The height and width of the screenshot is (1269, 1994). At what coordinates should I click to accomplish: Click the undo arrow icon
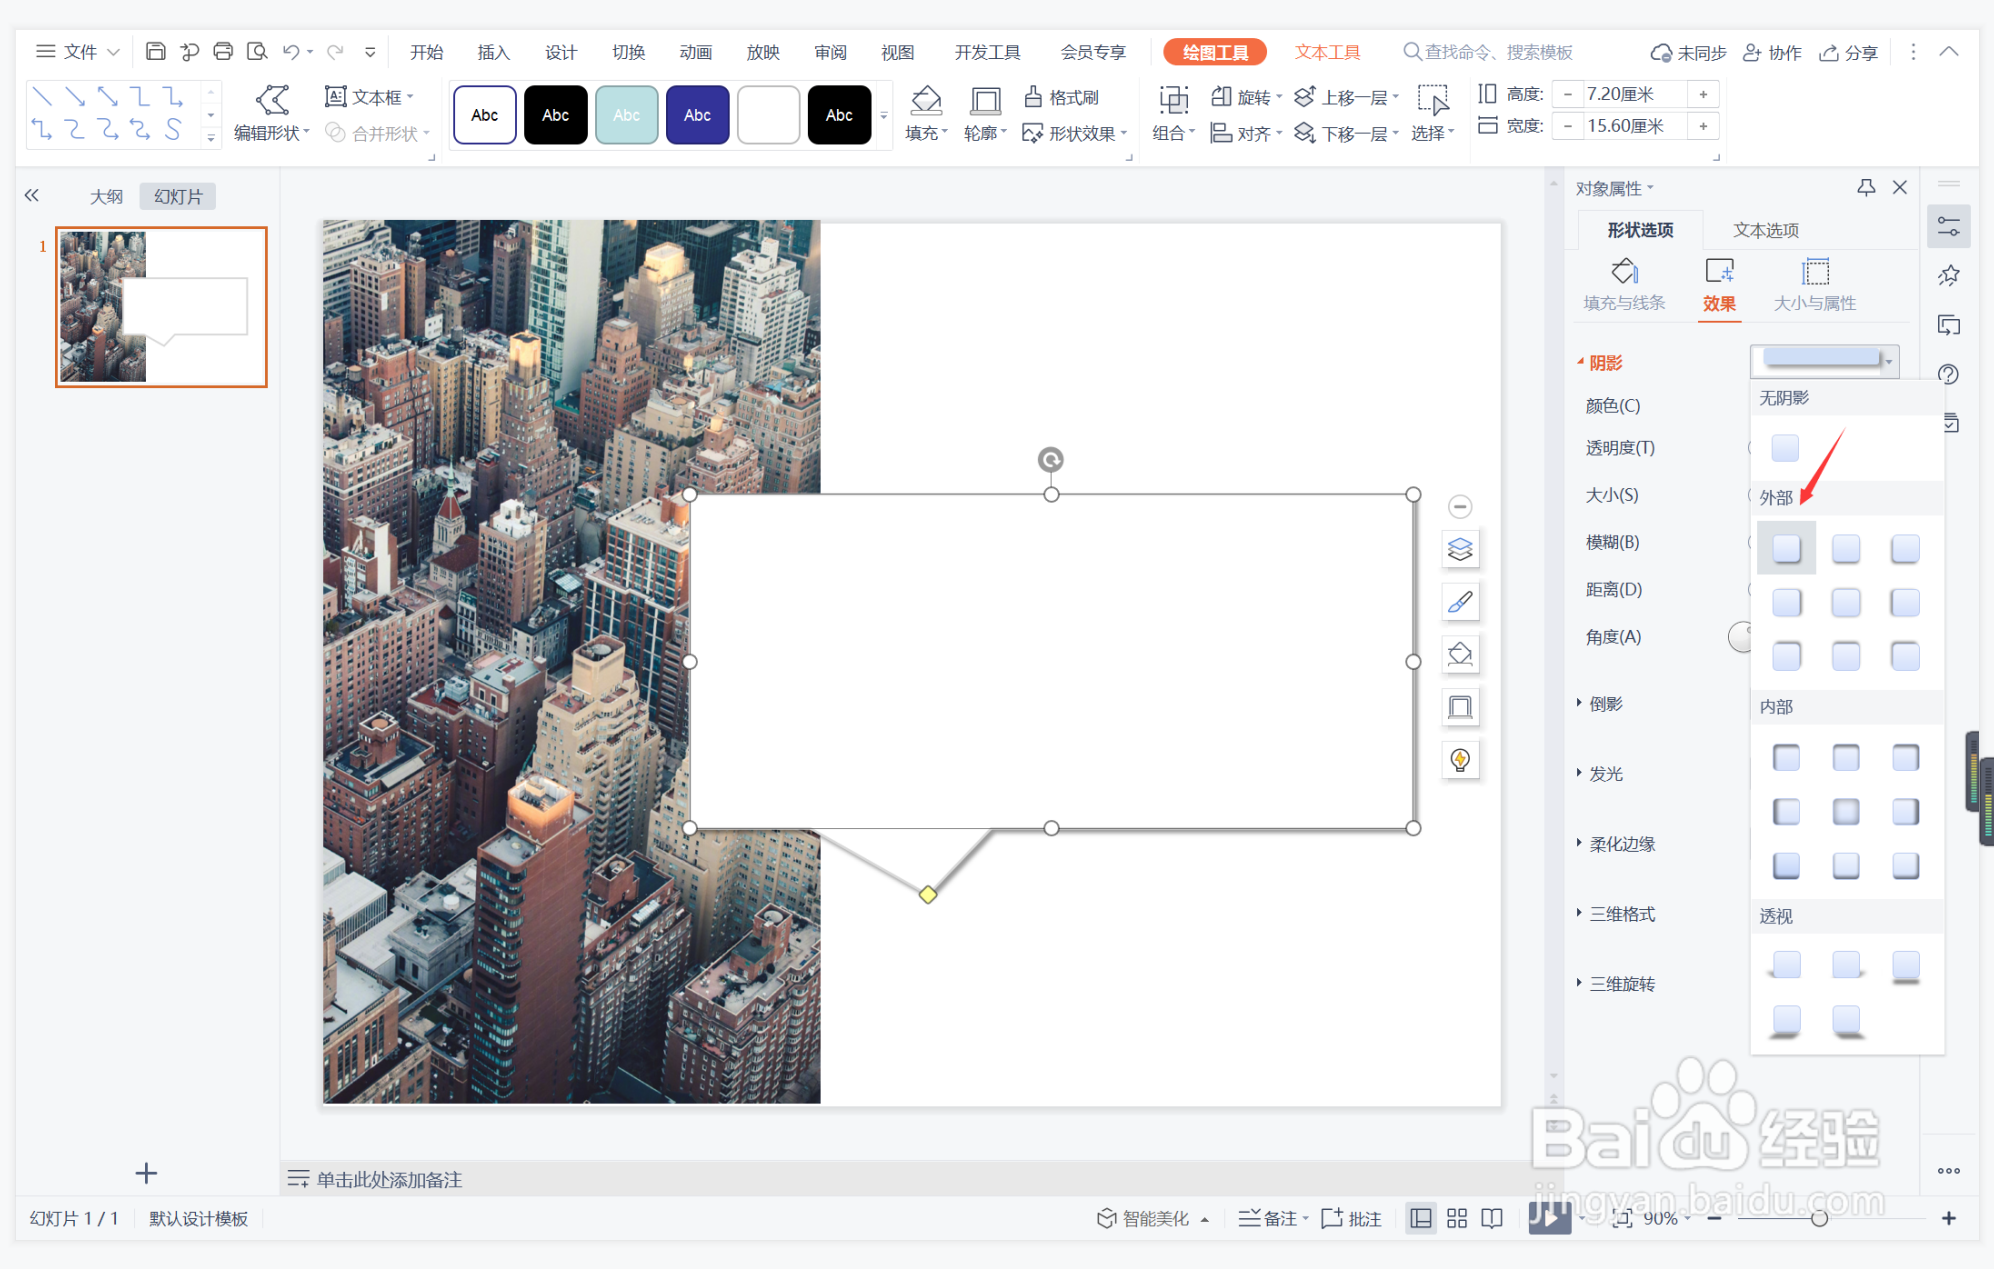[x=291, y=51]
